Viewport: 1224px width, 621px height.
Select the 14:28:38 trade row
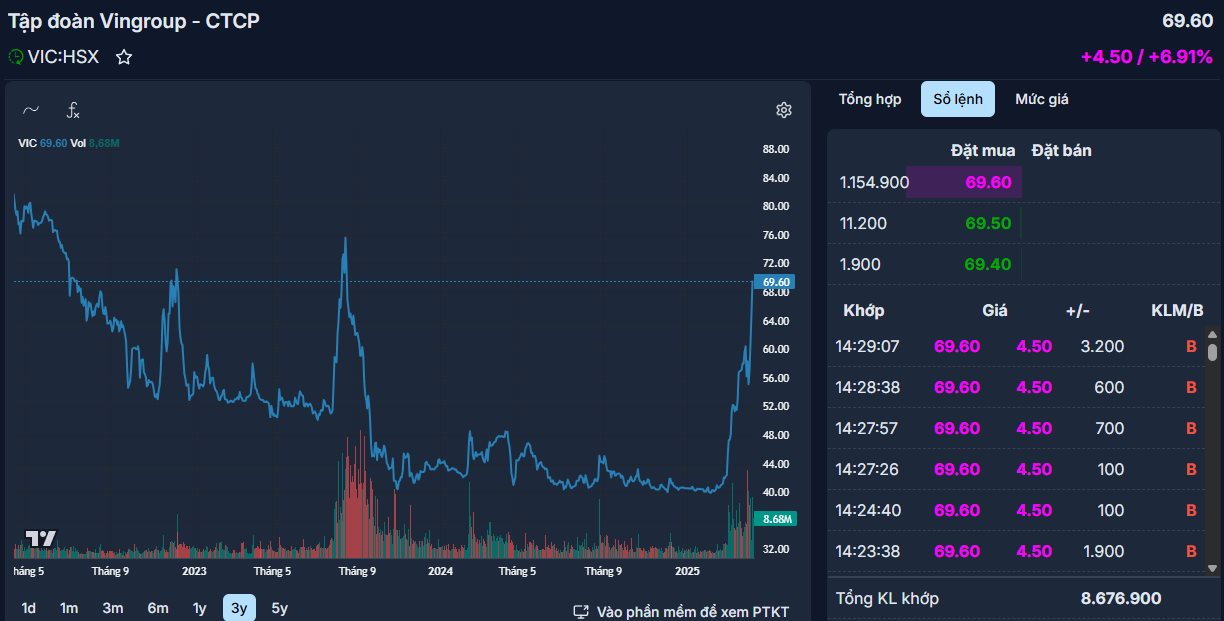[x=1017, y=387]
